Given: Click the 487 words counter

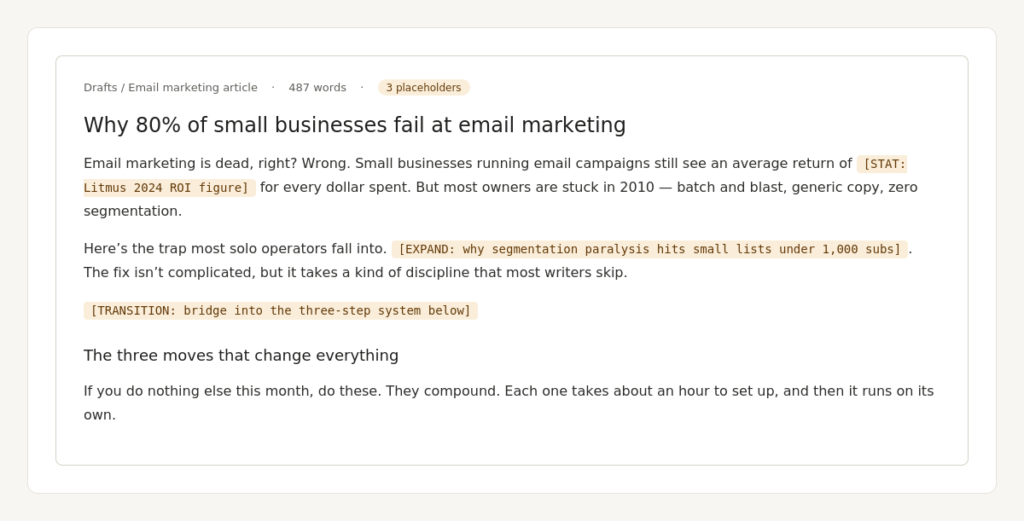Looking at the screenshot, I should click(317, 87).
